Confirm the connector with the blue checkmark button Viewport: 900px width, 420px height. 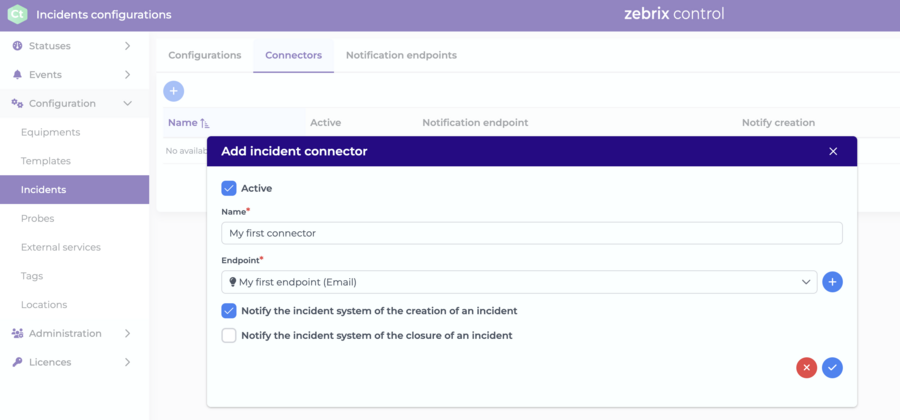(832, 368)
